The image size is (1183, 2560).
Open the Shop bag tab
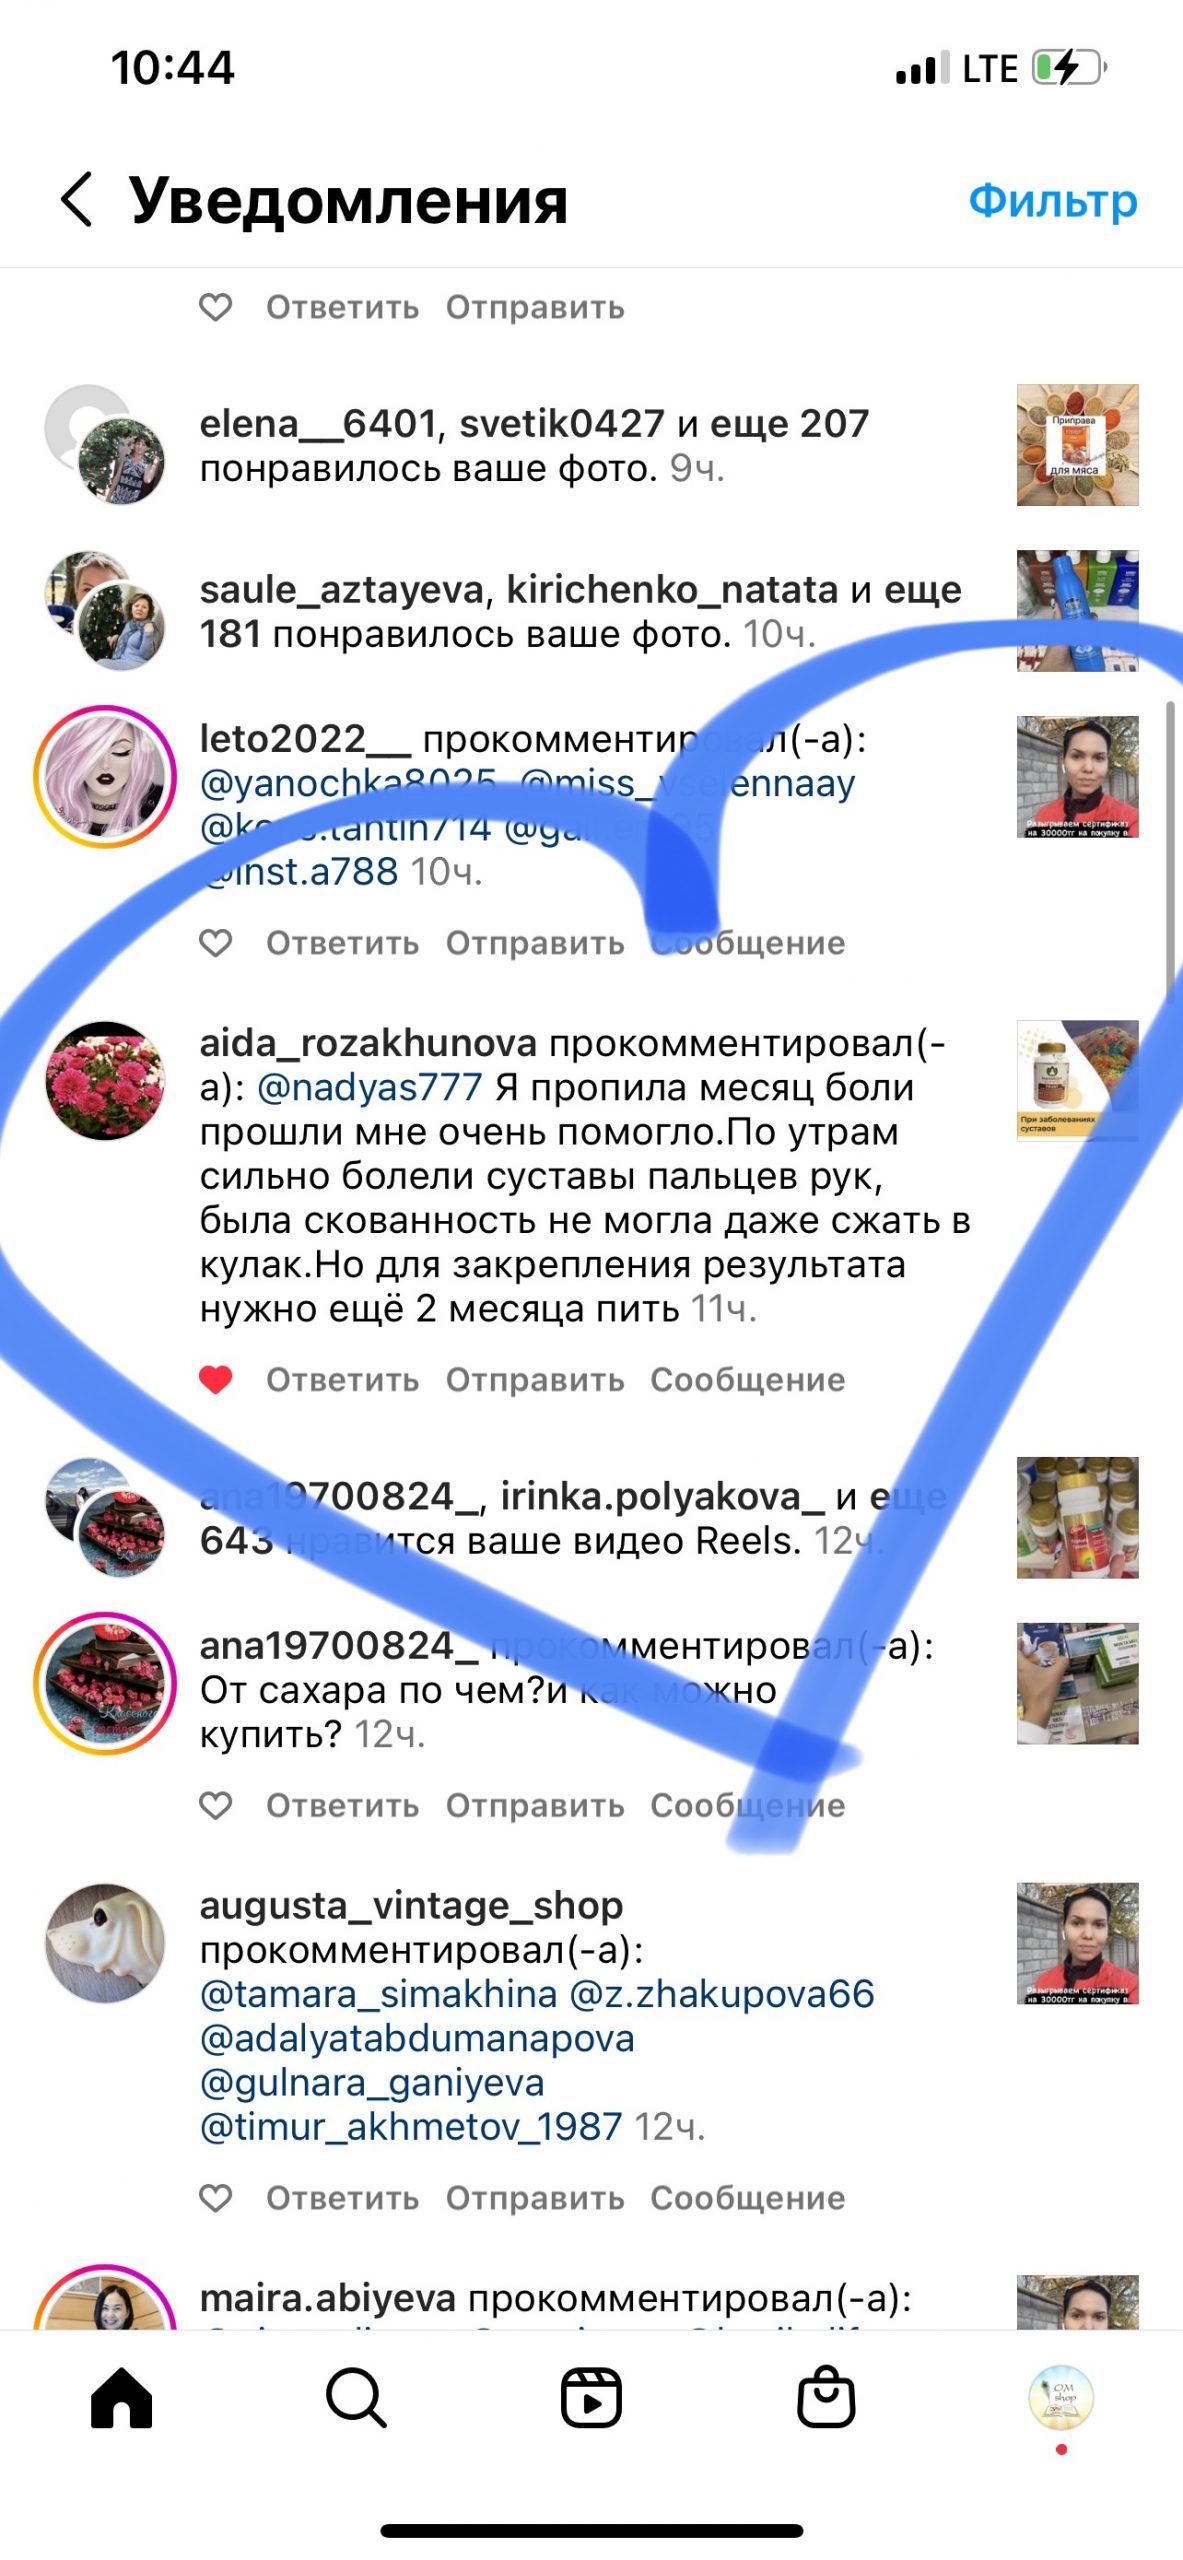[x=826, y=2397]
